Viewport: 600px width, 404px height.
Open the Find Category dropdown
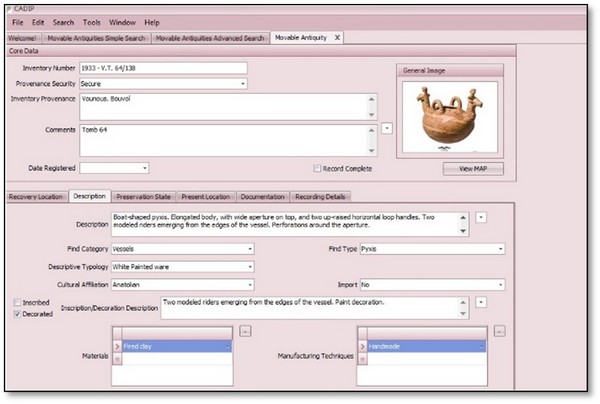coord(250,249)
